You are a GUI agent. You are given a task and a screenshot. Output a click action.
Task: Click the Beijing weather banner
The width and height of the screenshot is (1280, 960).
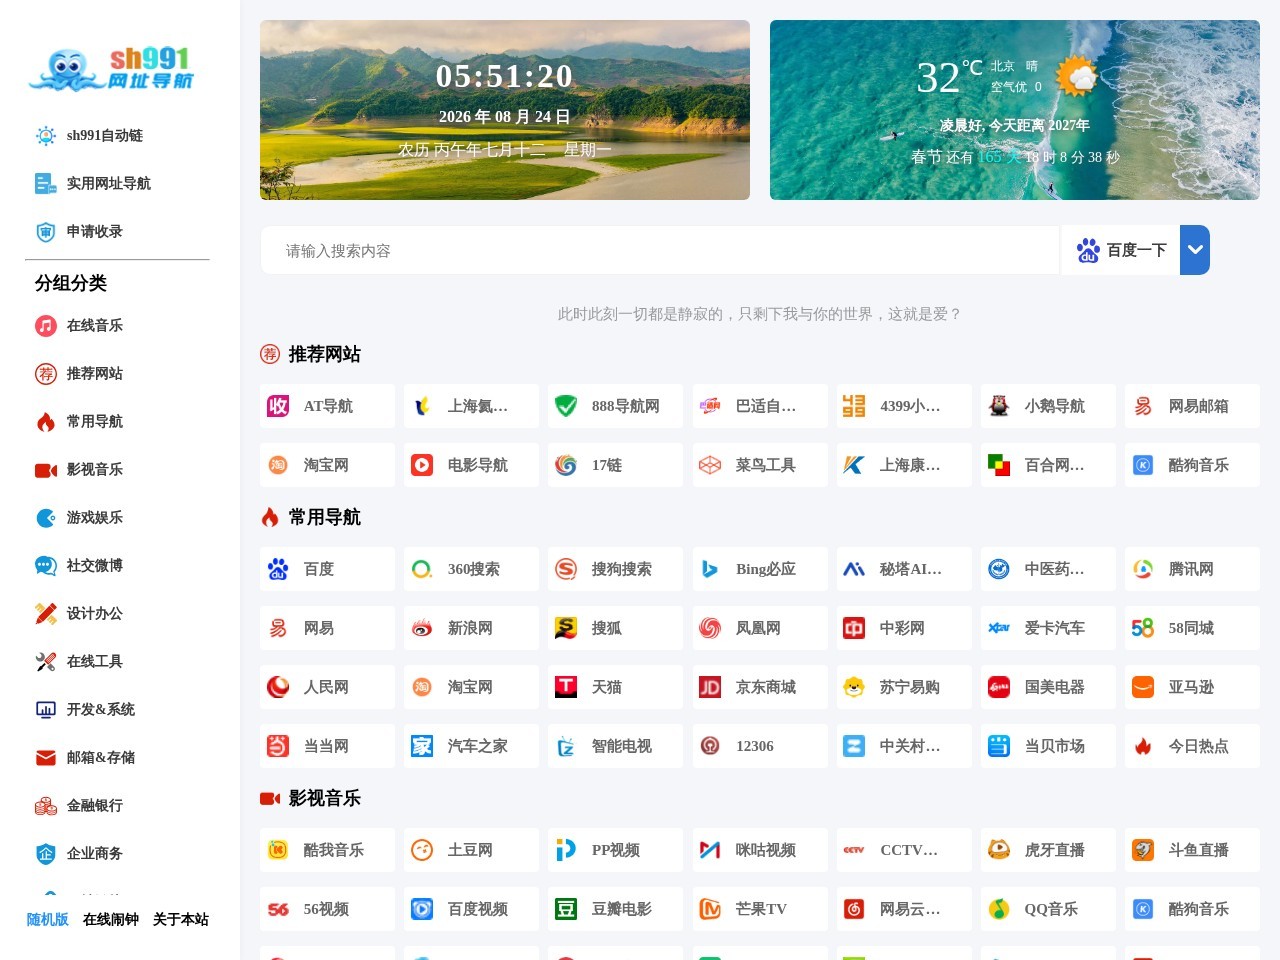[1015, 110]
